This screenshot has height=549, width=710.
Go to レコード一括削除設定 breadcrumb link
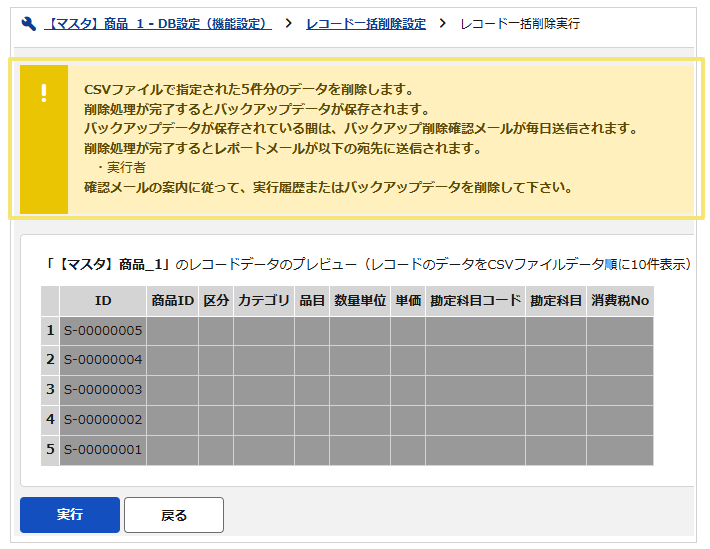[x=366, y=24]
